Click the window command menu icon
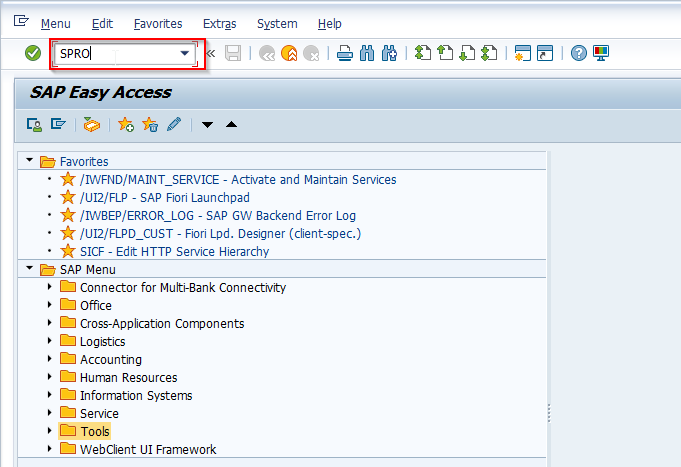 pos(21,20)
